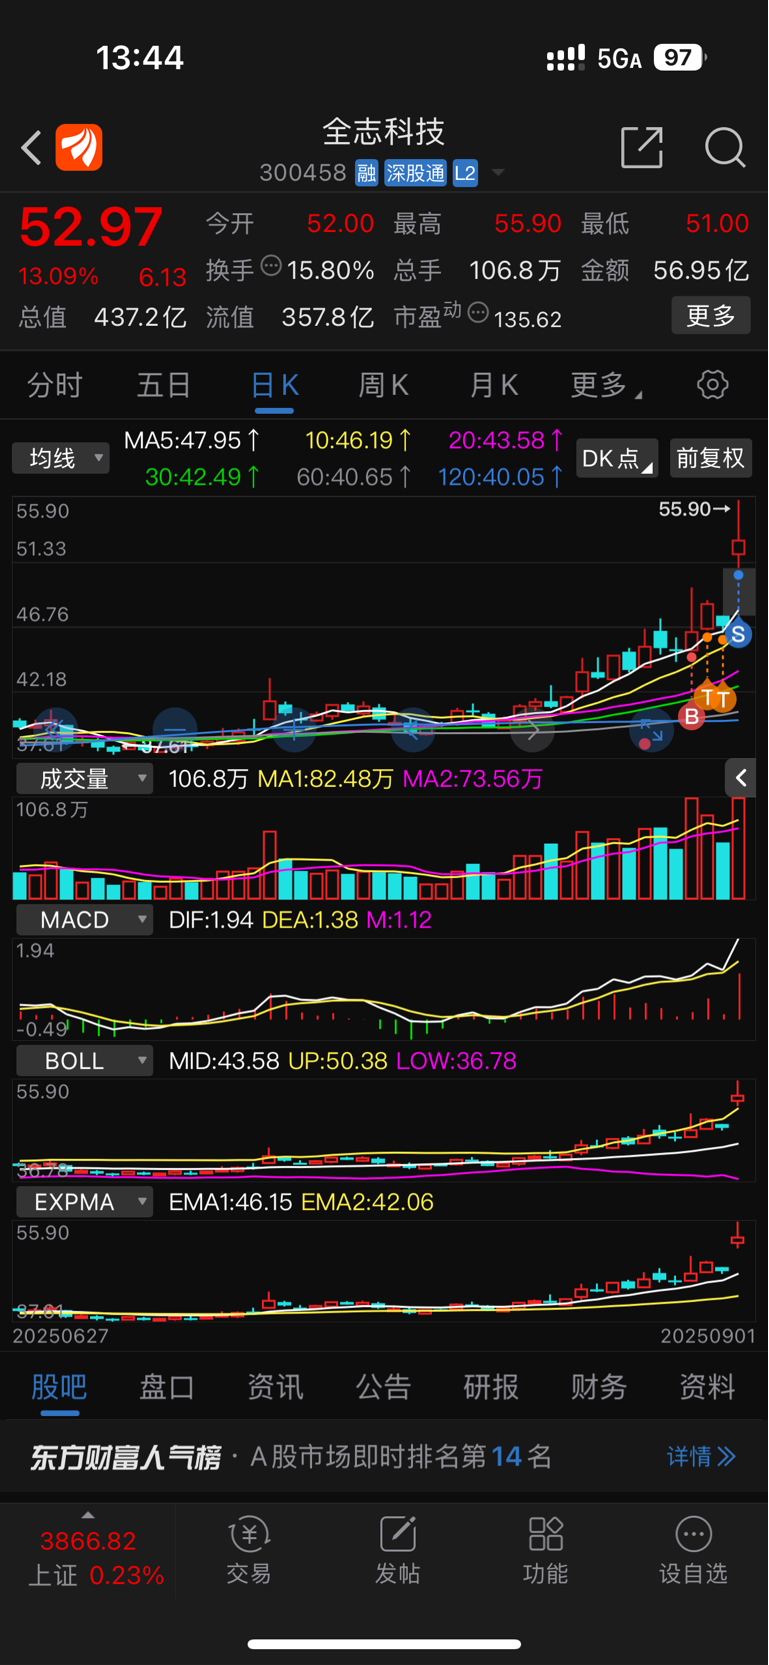Expand stock title dropdown triangle
The width and height of the screenshot is (769, 1665).
click(x=498, y=173)
